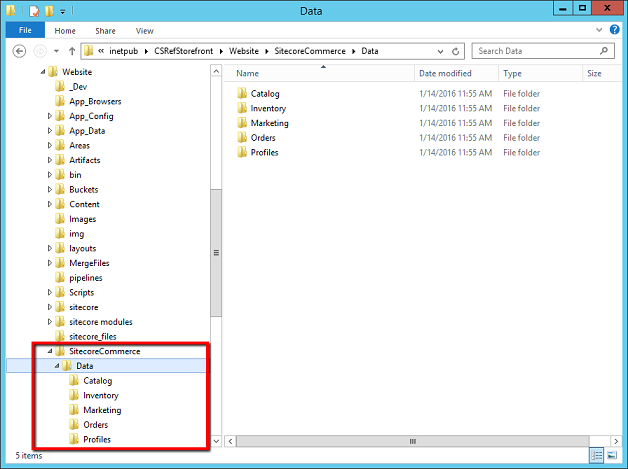Click the Properties quick access icon
This screenshot has width=628, height=469.
point(35,11)
